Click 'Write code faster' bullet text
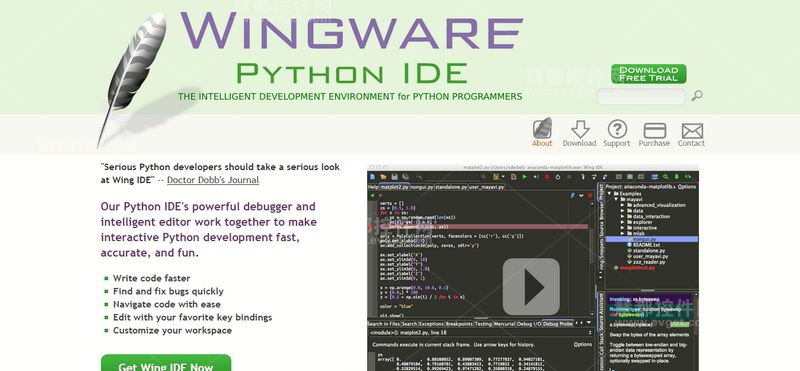 click(152, 278)
